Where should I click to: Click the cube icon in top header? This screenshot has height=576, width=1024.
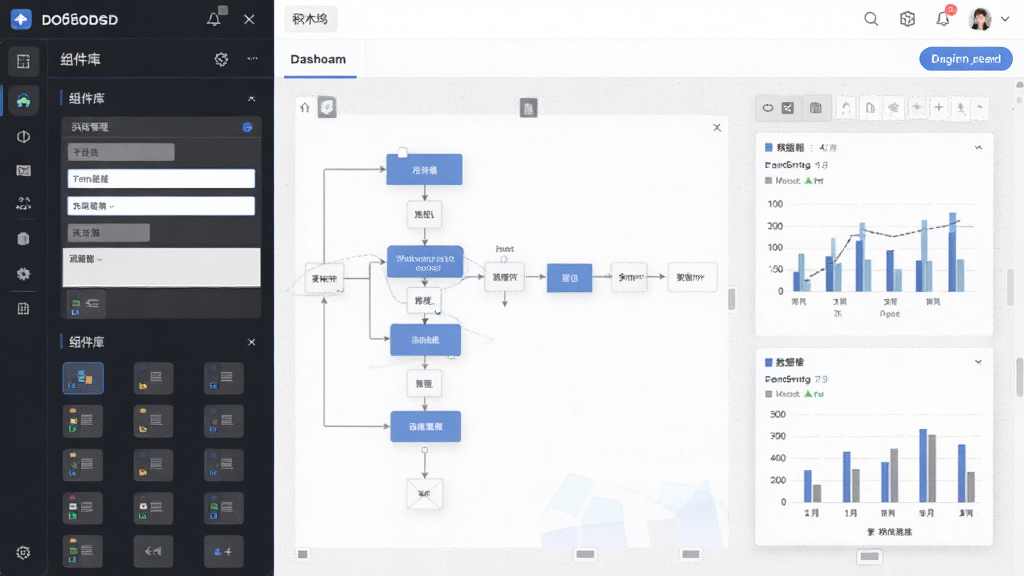click(907, 19)
